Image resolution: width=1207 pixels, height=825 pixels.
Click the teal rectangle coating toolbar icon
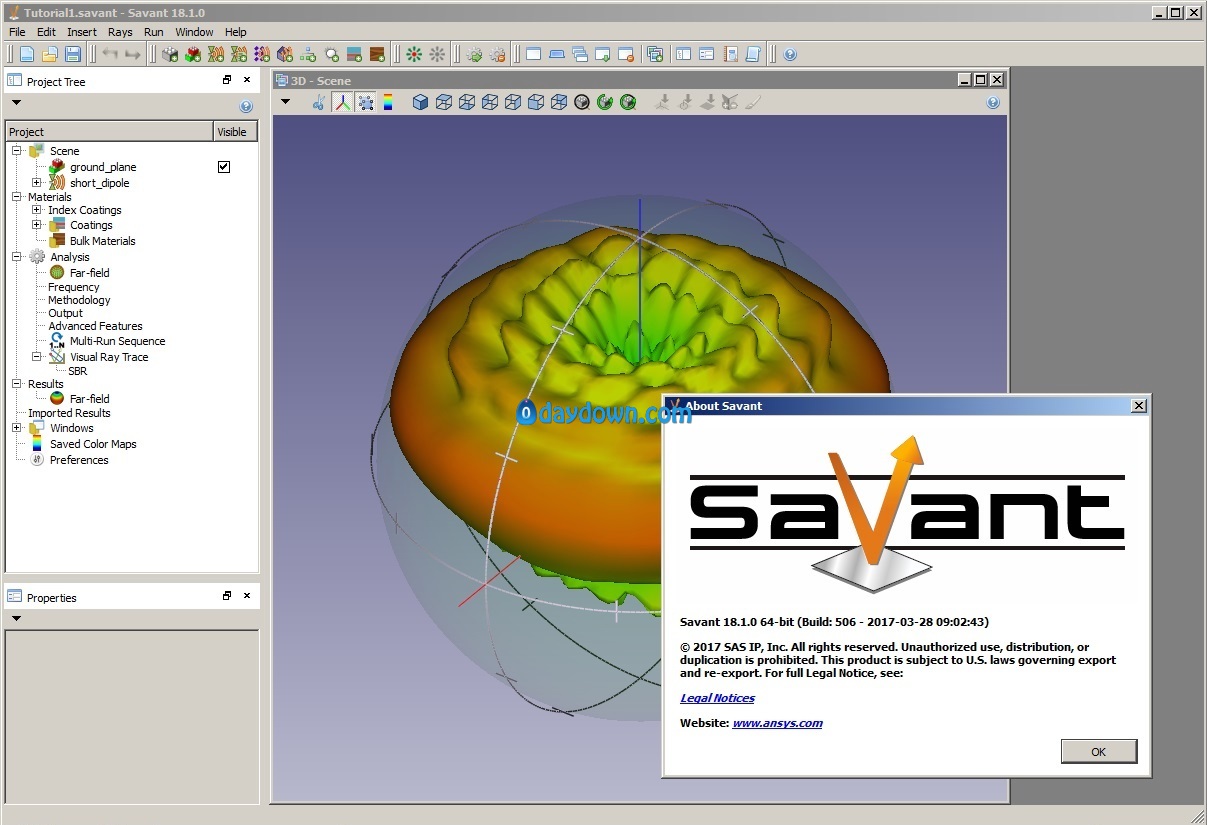click(x=354, y=55)
